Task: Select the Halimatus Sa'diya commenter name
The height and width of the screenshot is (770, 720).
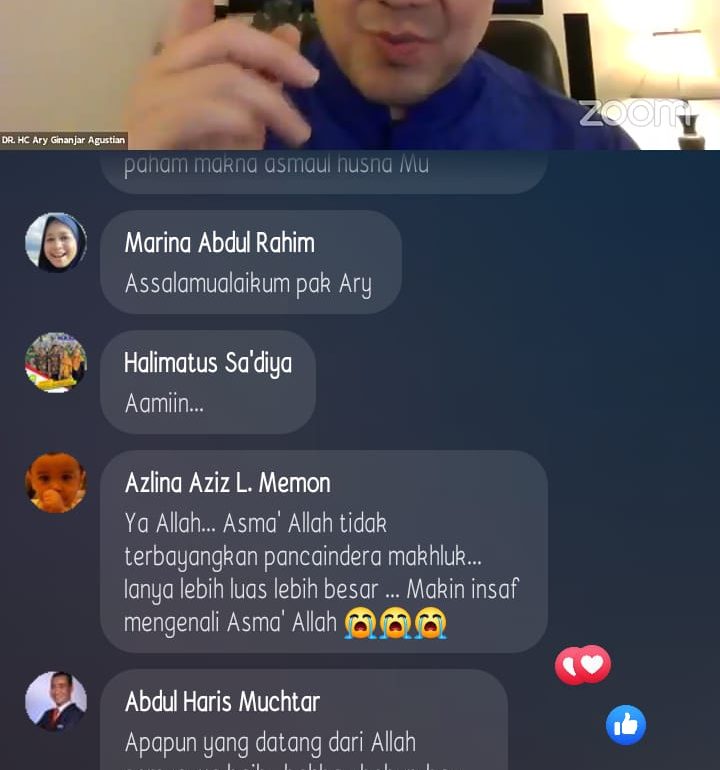Action: coord(208,363)
